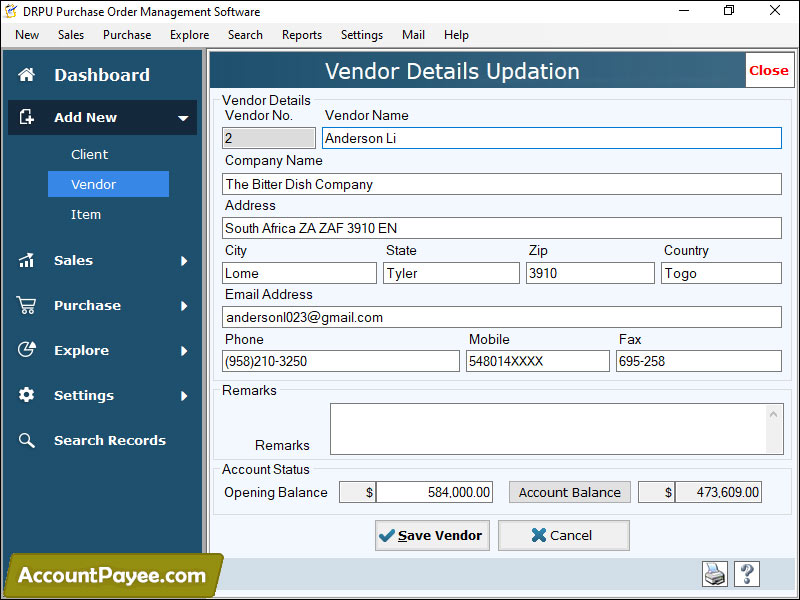
Task: Collapse the Add New section chevron
Action: pyautogui.click(x=183, y=117)
